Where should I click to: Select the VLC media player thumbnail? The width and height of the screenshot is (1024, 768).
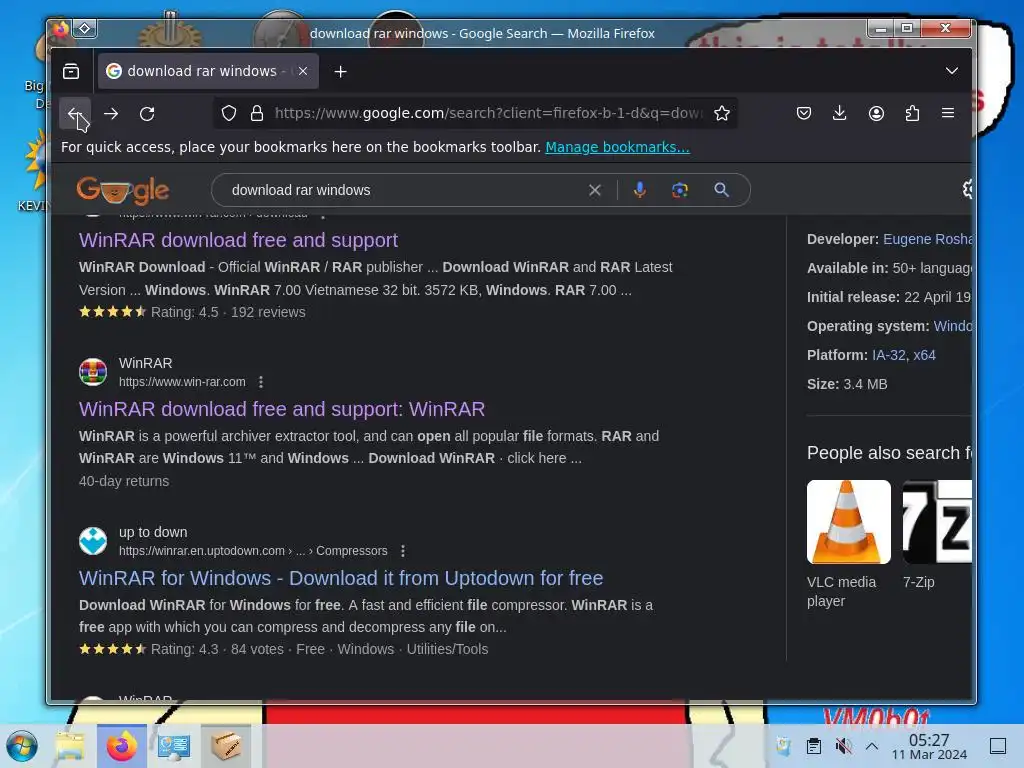pos(849,522)
